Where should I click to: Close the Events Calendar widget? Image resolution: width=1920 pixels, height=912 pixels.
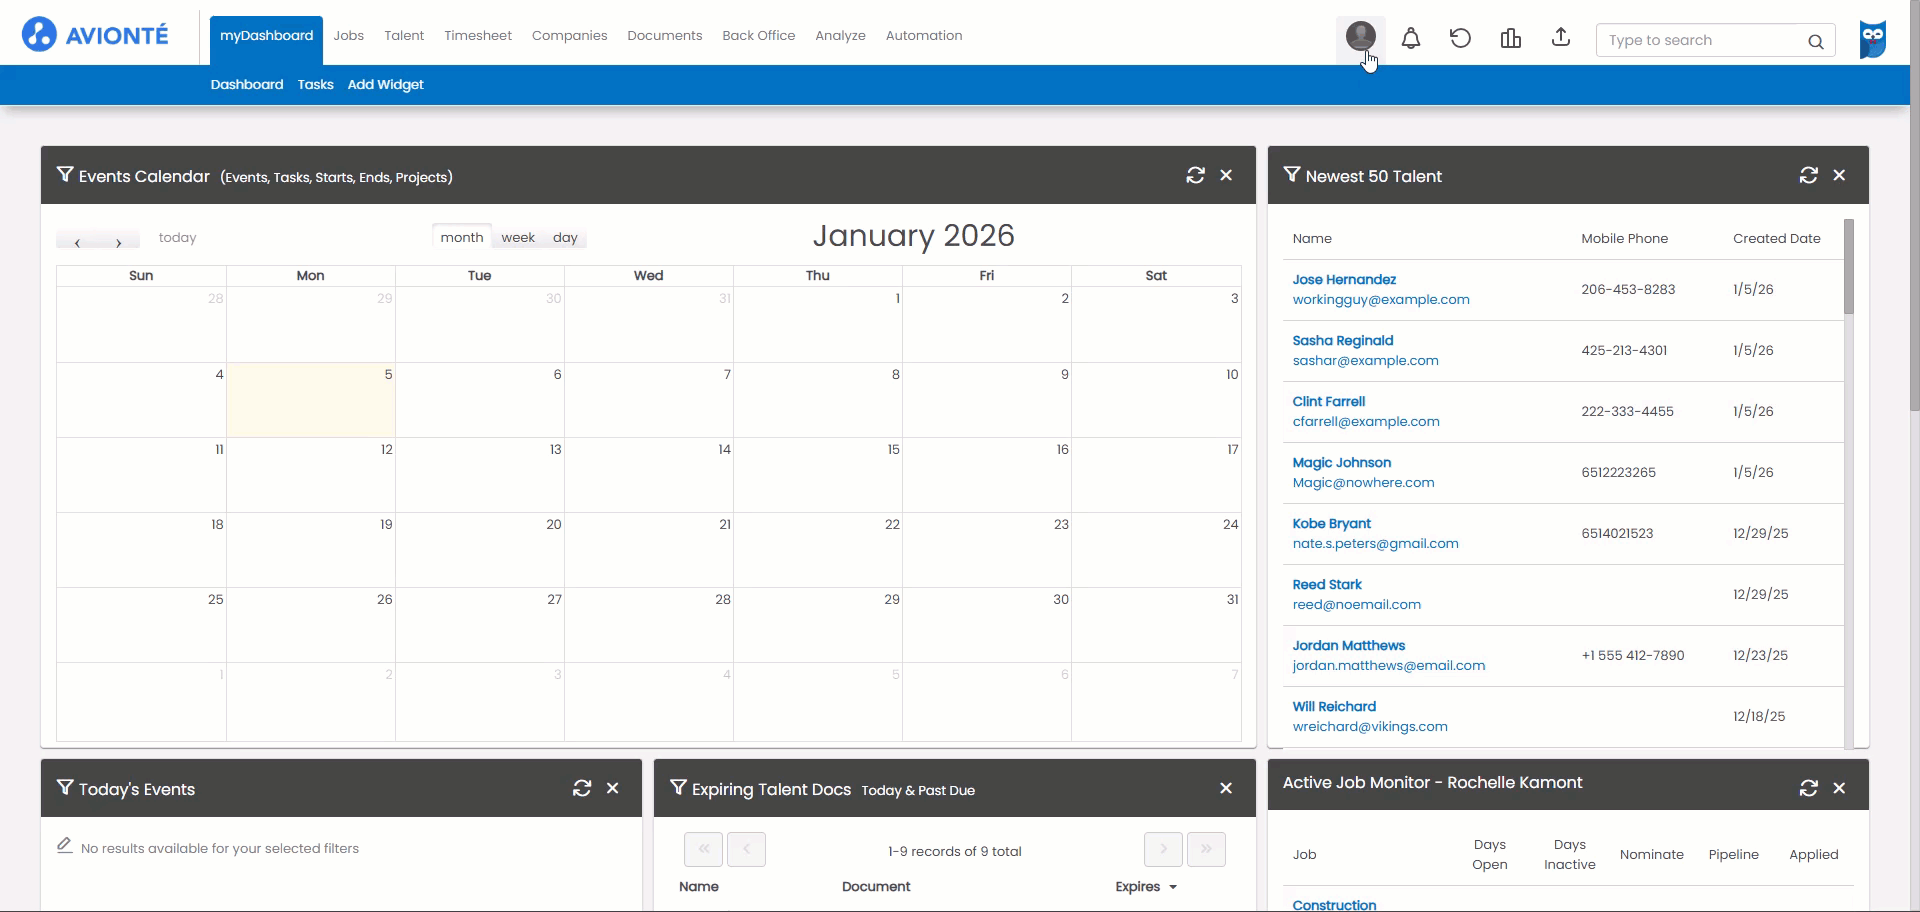[x=1226, y=175]
